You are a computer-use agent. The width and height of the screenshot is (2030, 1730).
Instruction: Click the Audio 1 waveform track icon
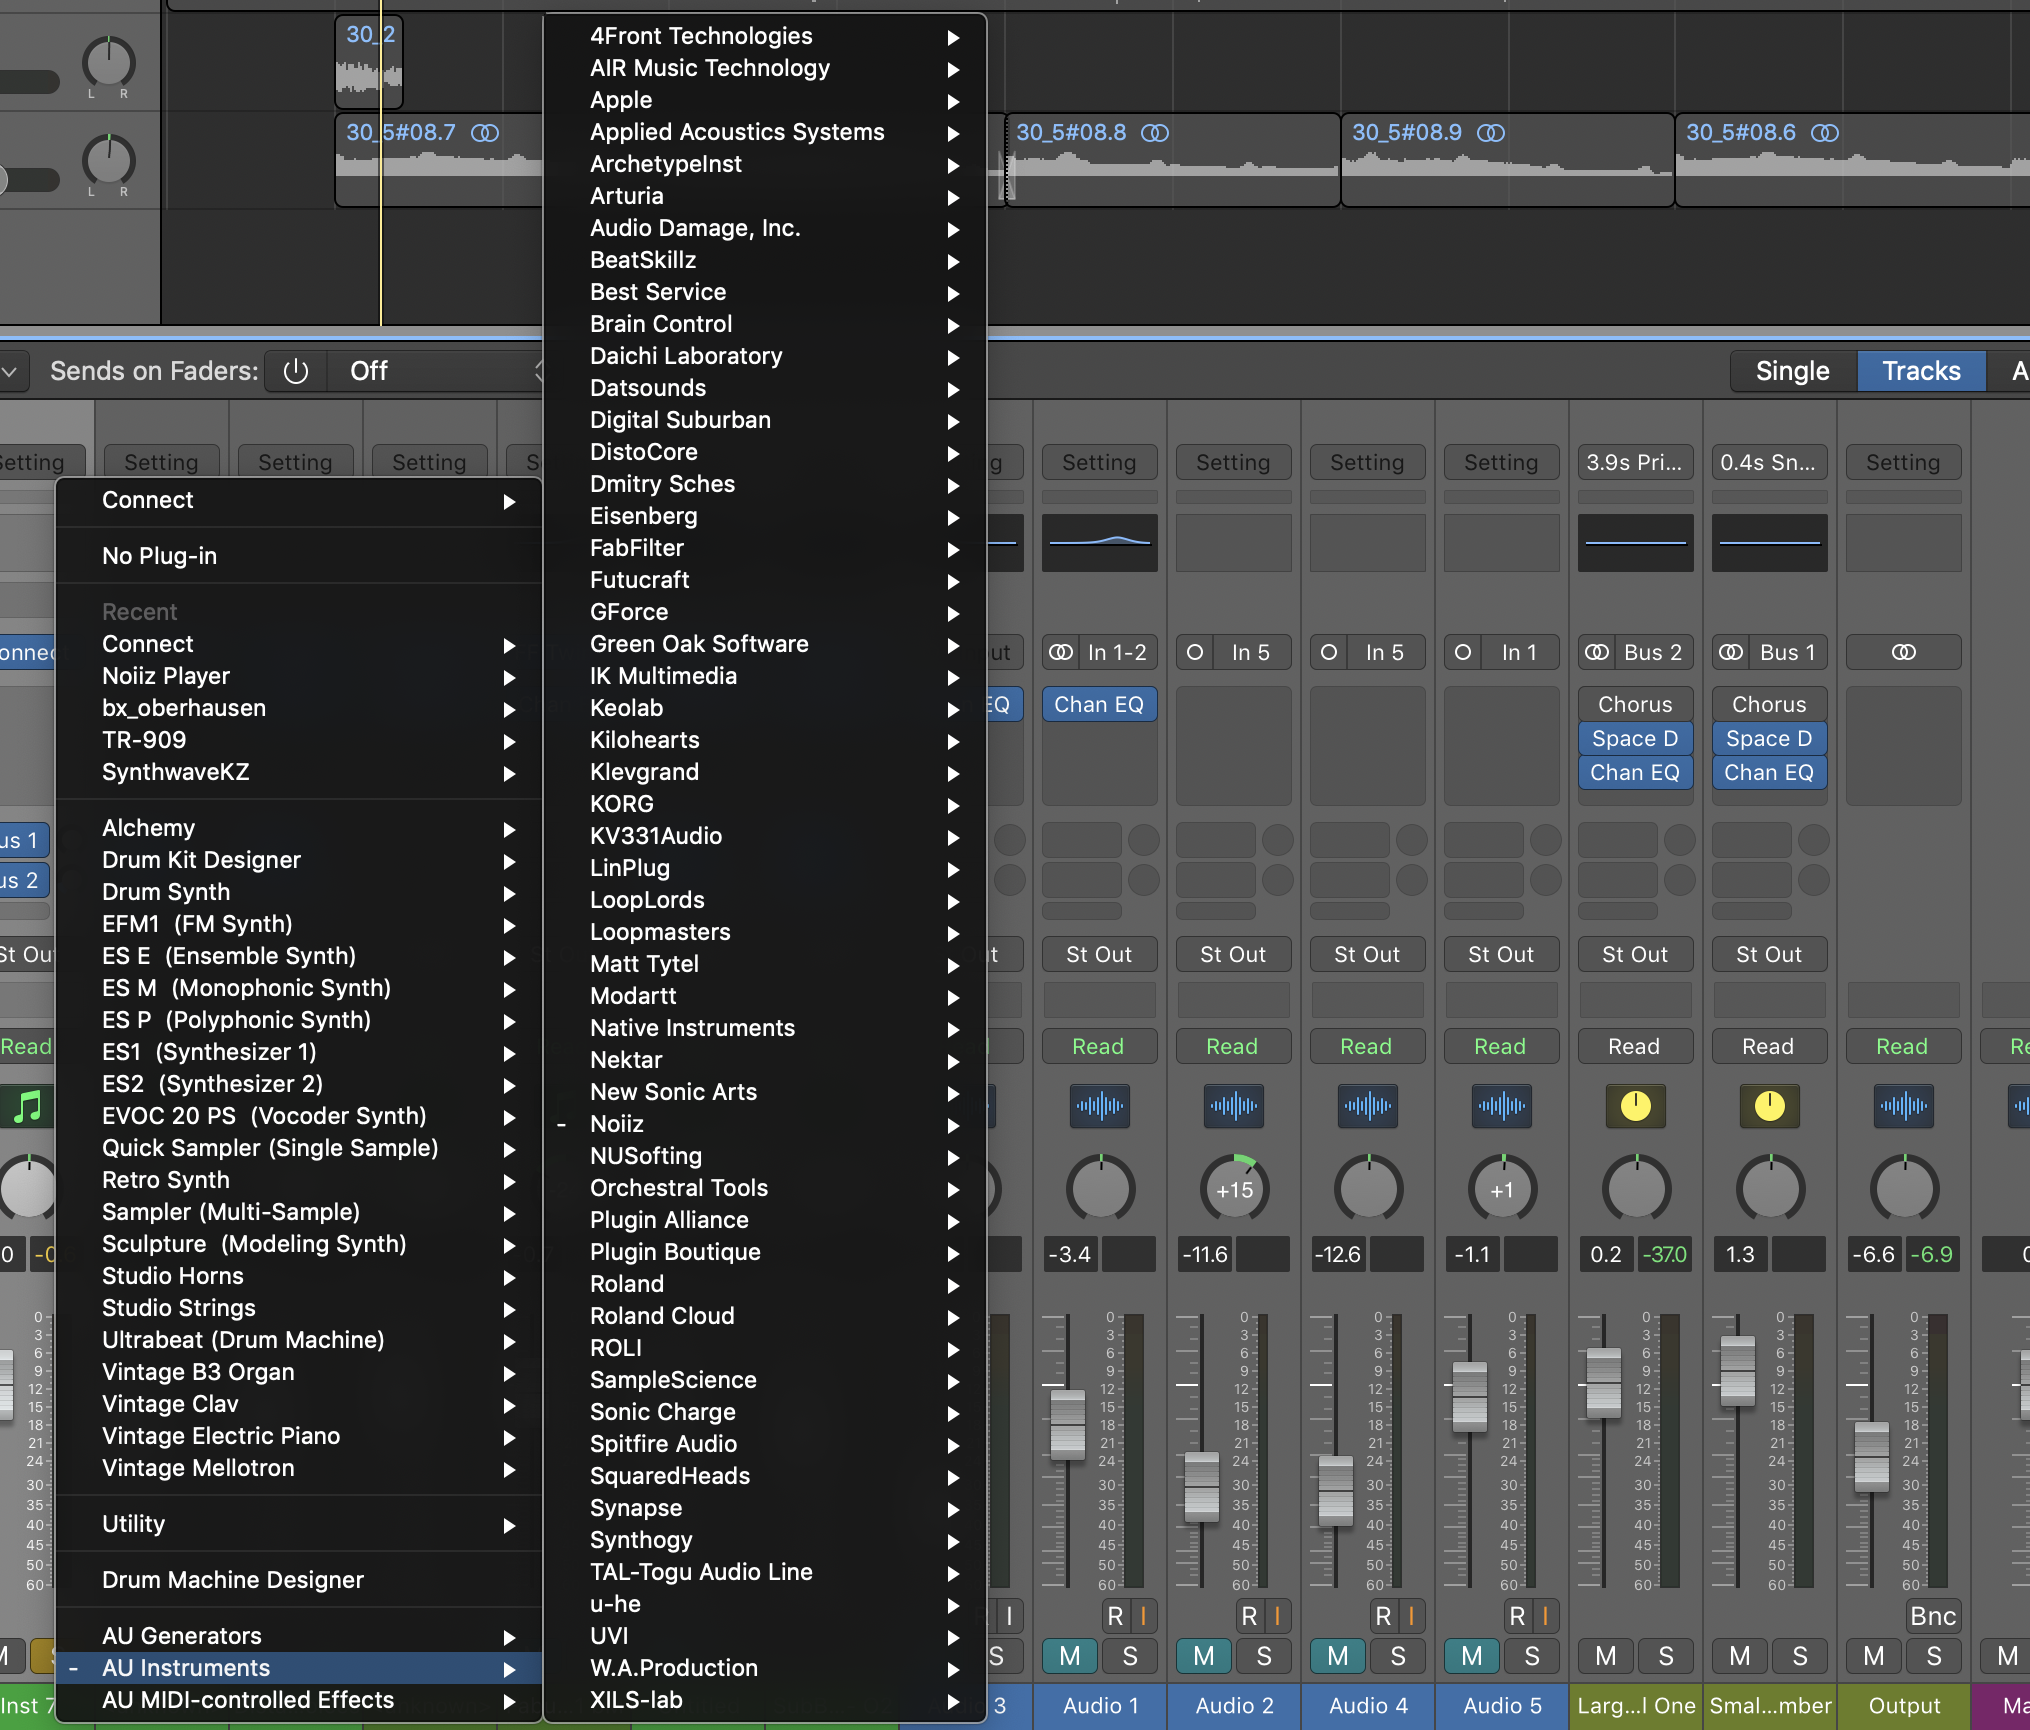coord(1099,1106)
